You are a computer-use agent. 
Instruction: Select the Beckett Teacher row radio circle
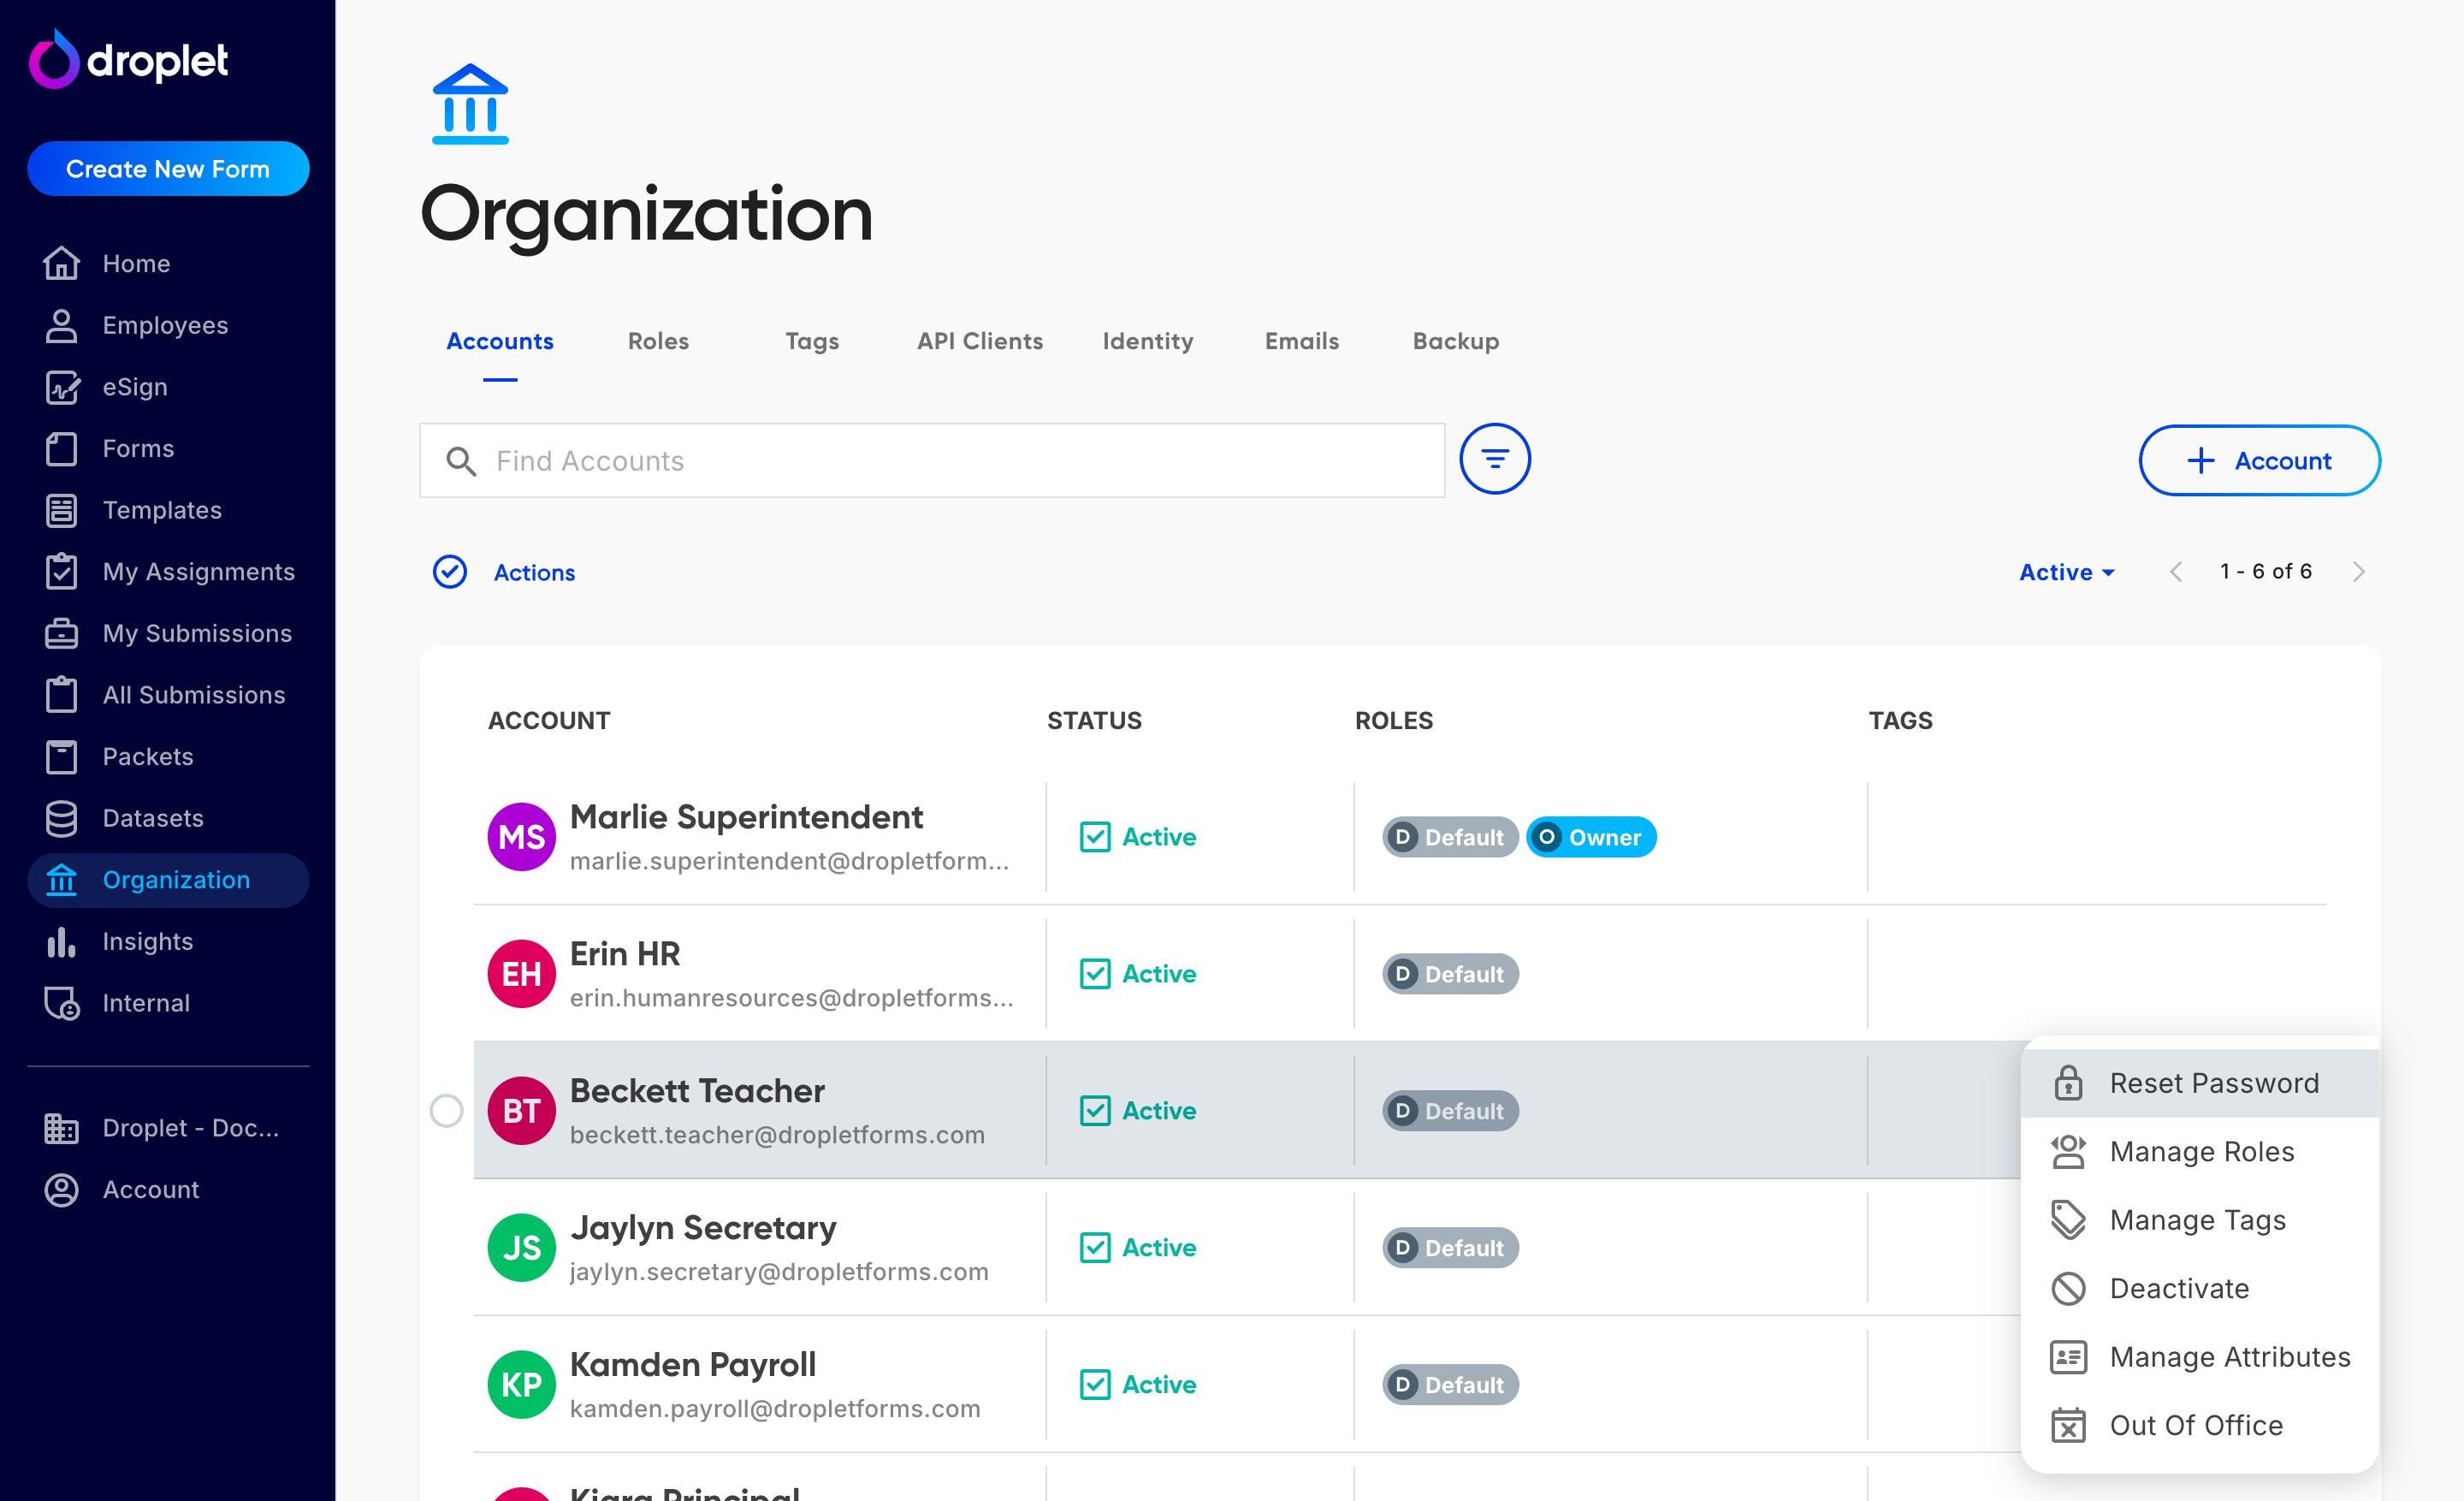[x=446, y=1110]
